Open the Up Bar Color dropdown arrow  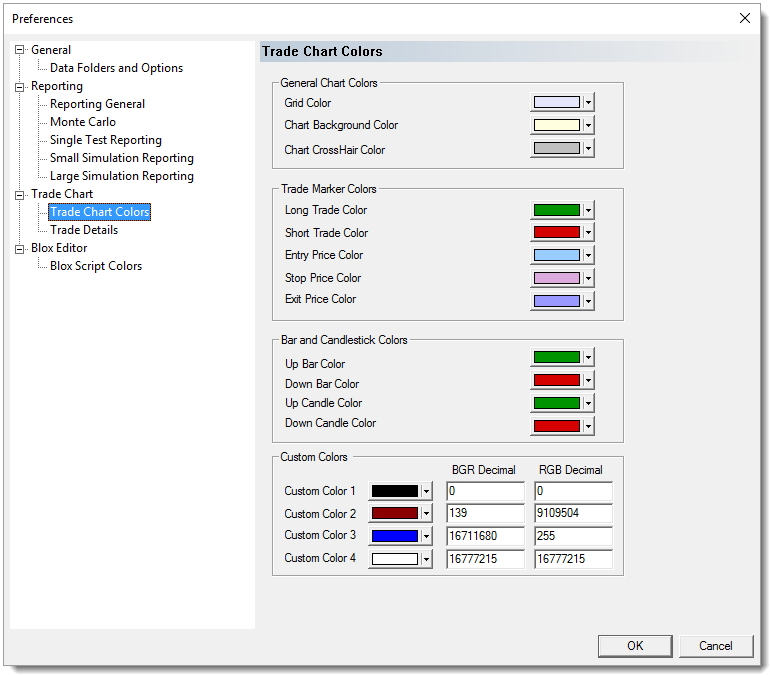[589, 357]
